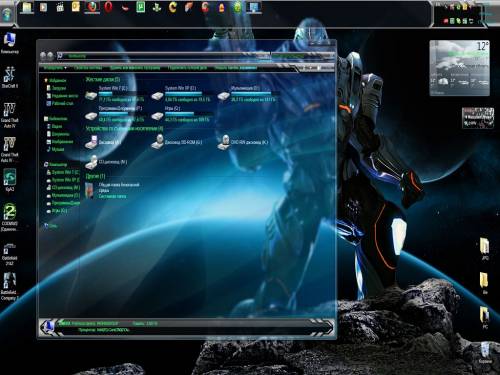Select the DVD RW drive (K:)
Viewport: 500px width, 375px height.
tap(243, 142)
